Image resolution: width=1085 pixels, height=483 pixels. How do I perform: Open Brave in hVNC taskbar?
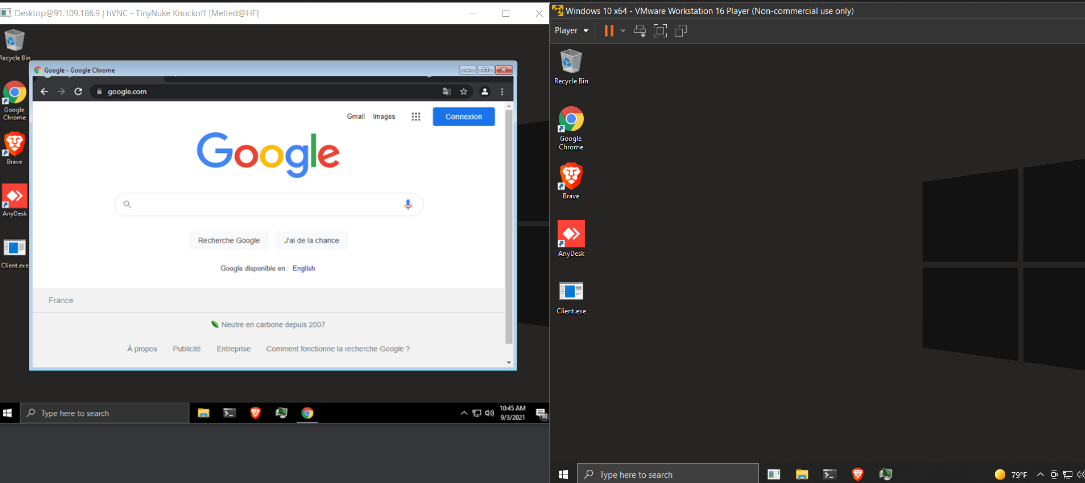tap(255, 413)
